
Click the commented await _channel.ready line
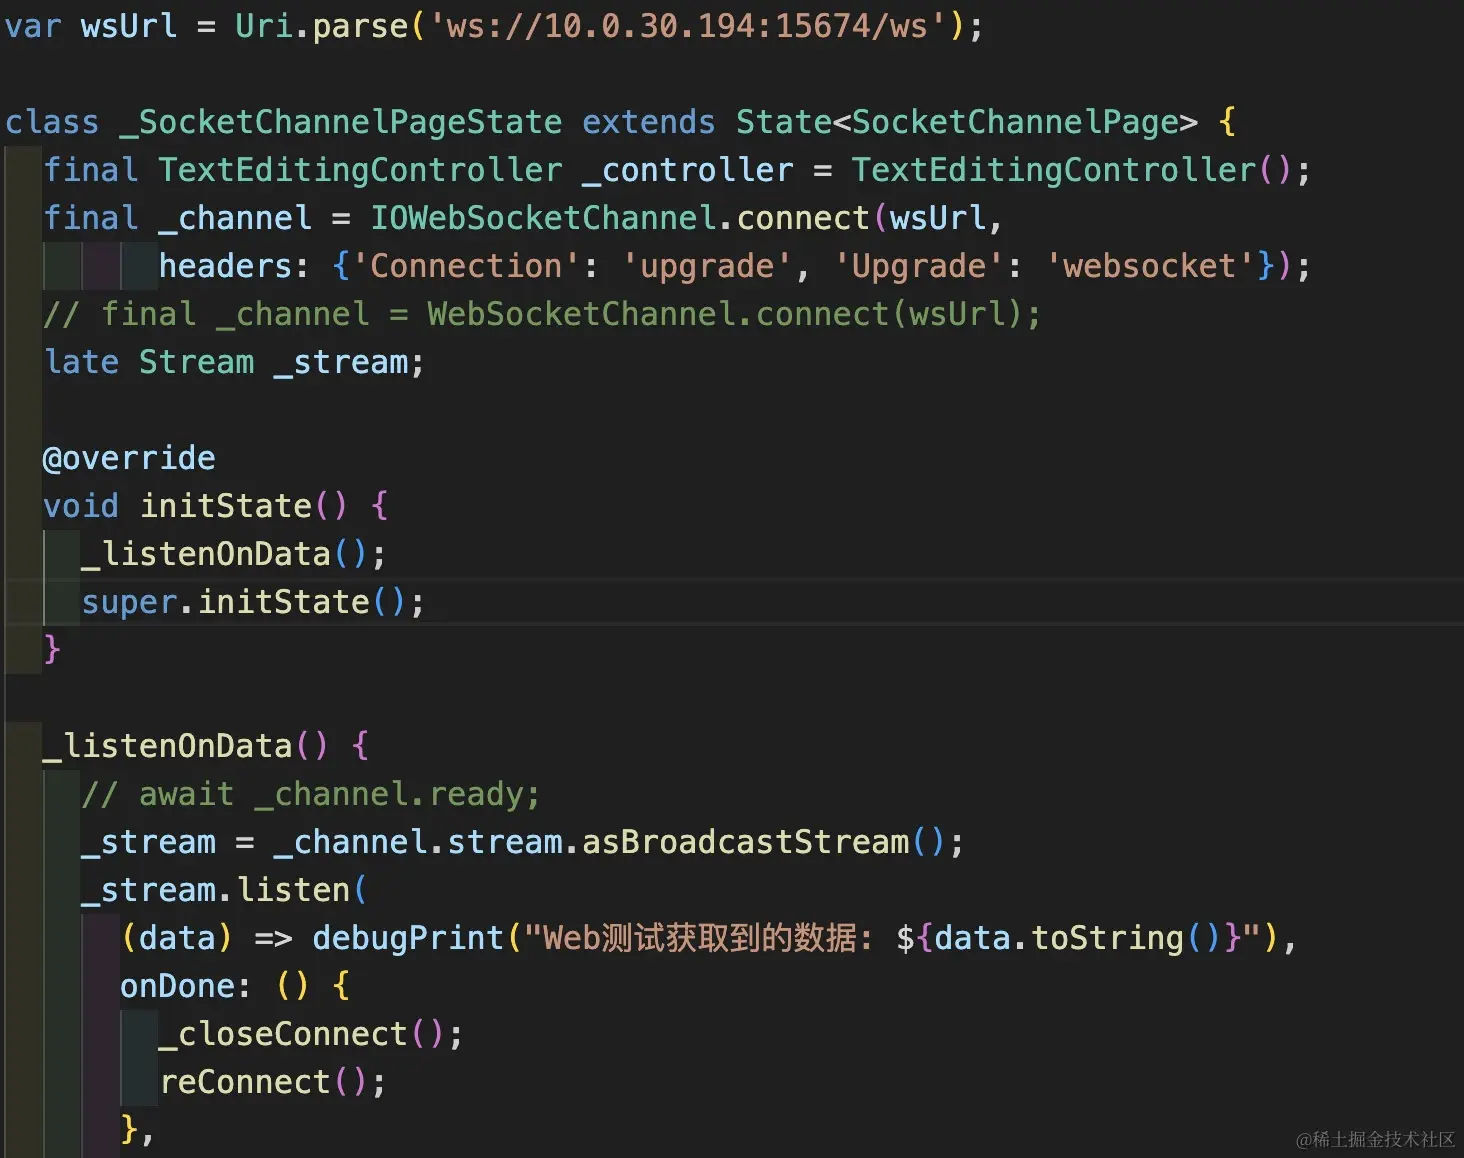[311, 794]
